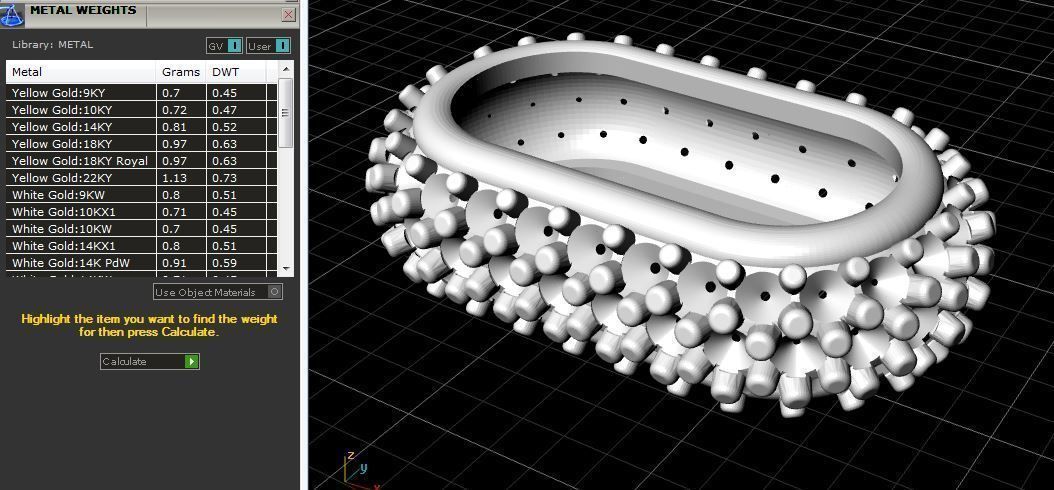Click the 3D ring model in viewport

point(679,222)
